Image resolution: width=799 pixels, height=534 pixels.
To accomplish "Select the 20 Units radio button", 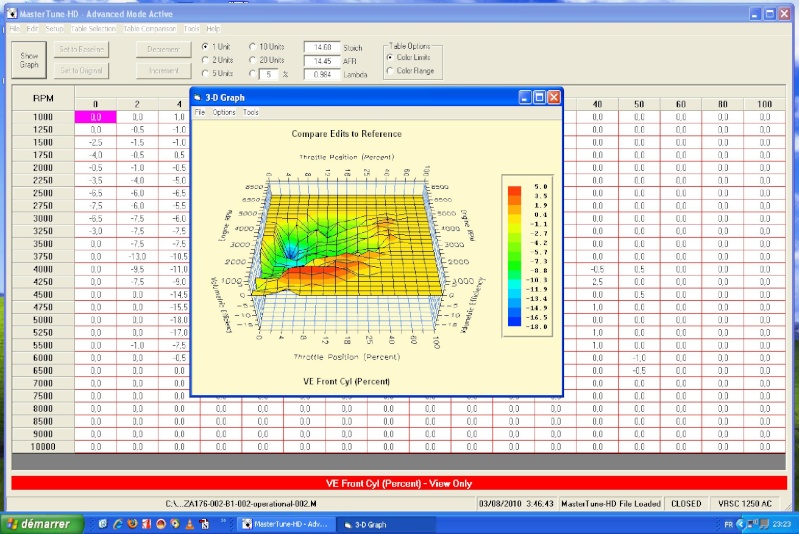I will [x=252, y=60].
